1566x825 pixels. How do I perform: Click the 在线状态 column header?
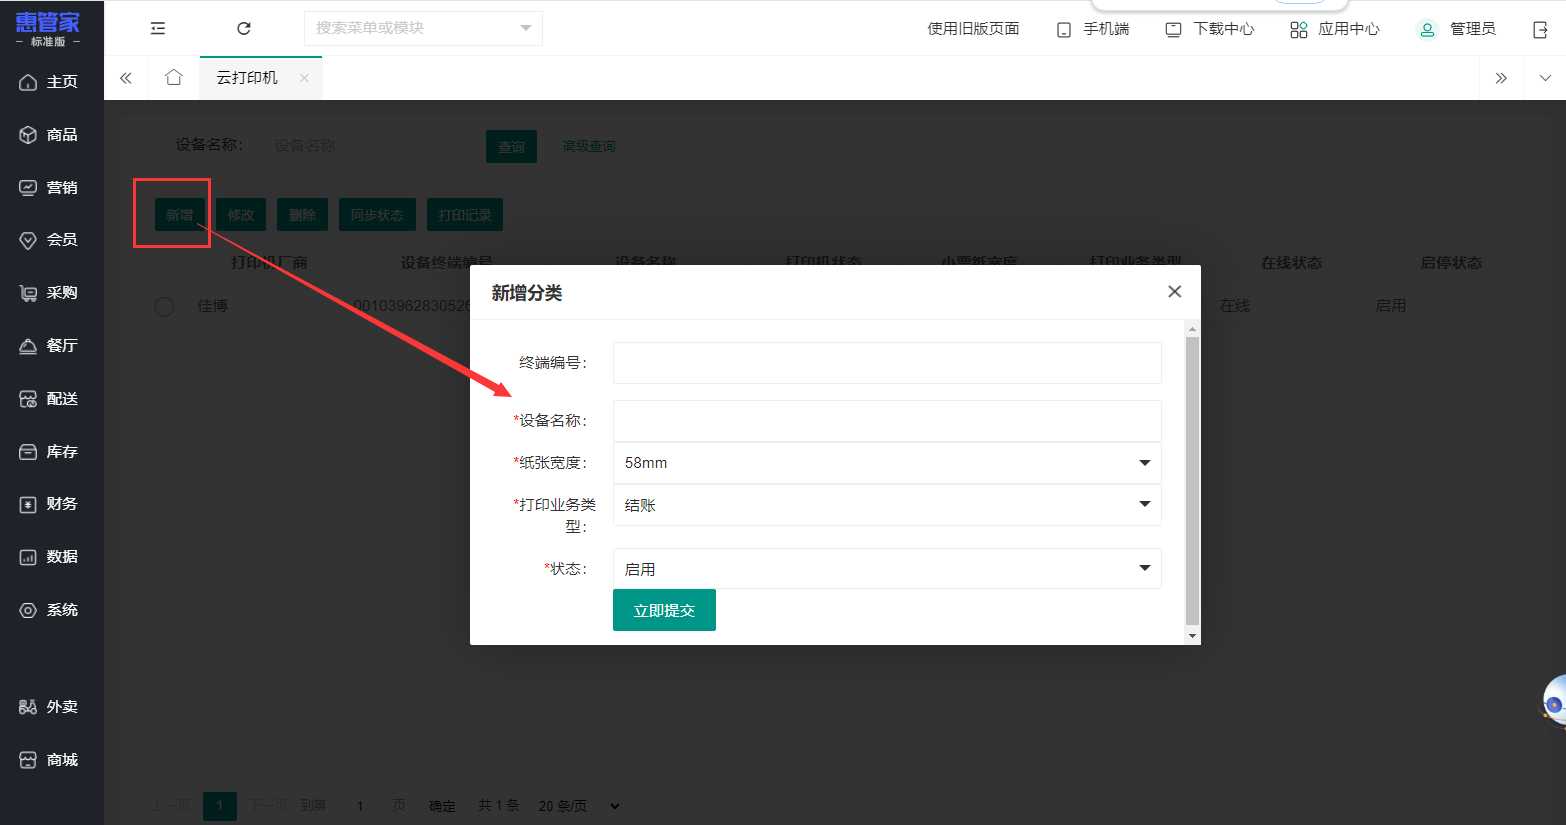coord(1291,263)
